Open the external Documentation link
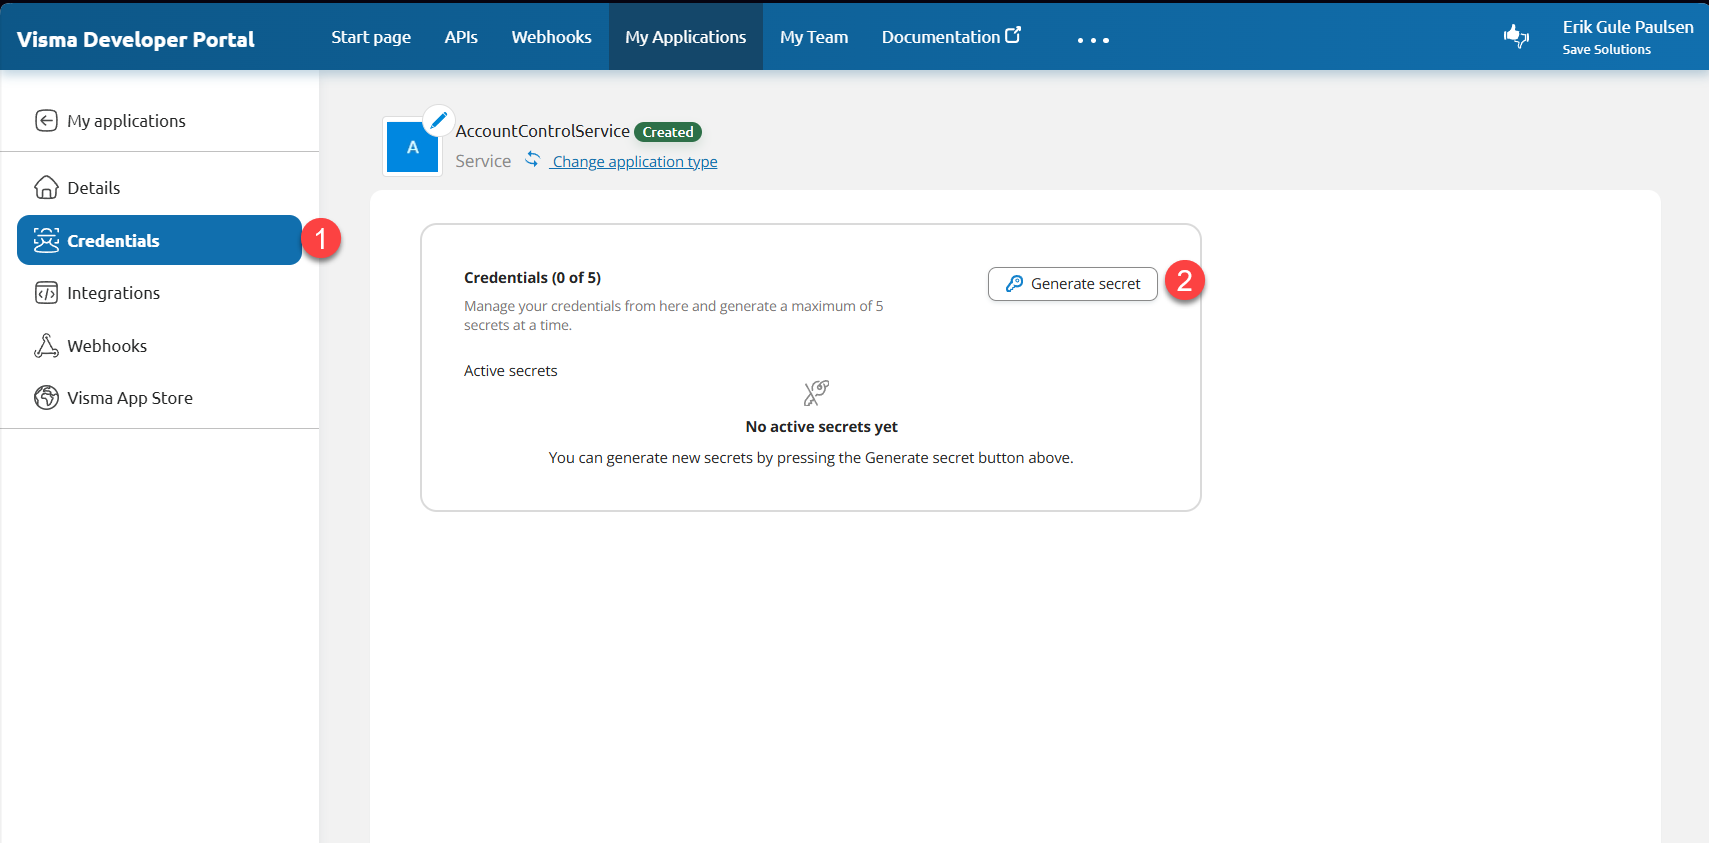 click(950, 37)
